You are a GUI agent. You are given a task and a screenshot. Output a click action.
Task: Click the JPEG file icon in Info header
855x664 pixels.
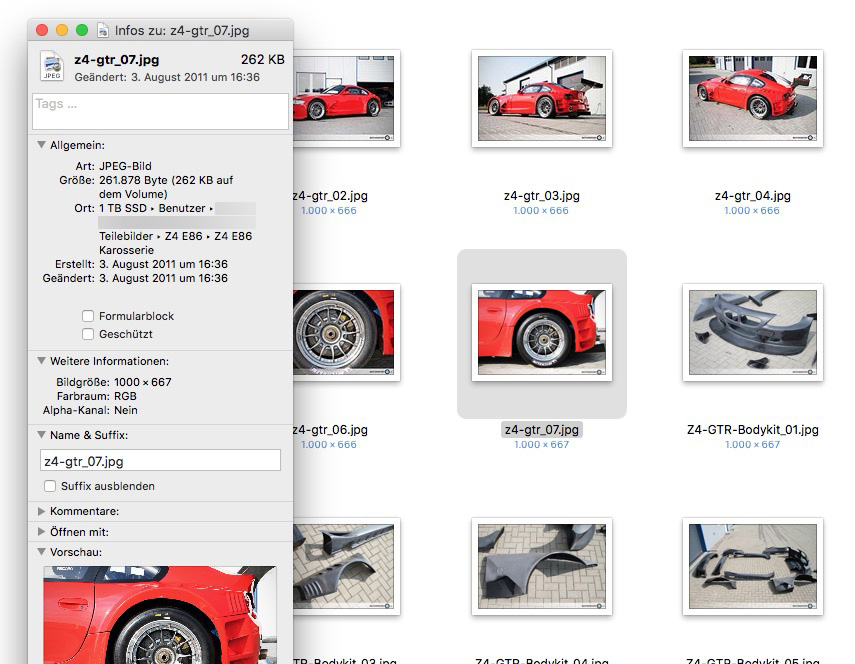click(52, 66)
